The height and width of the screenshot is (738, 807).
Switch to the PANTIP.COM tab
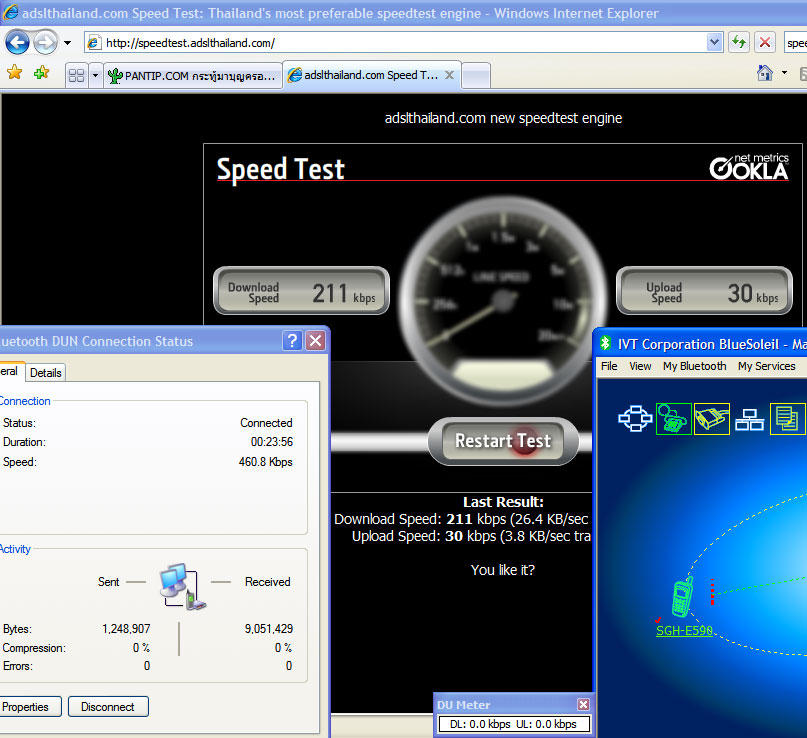(x=193, y=76)
